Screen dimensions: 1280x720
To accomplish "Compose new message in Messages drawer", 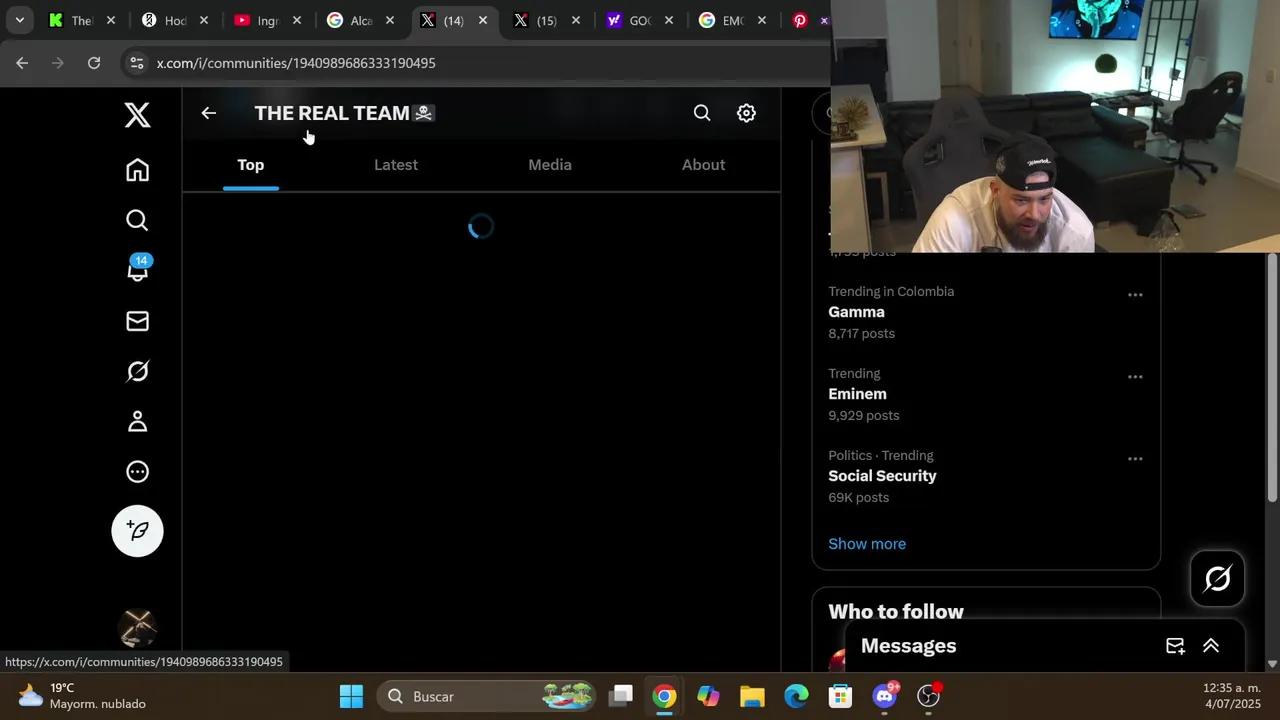I will click(1175, 646).
